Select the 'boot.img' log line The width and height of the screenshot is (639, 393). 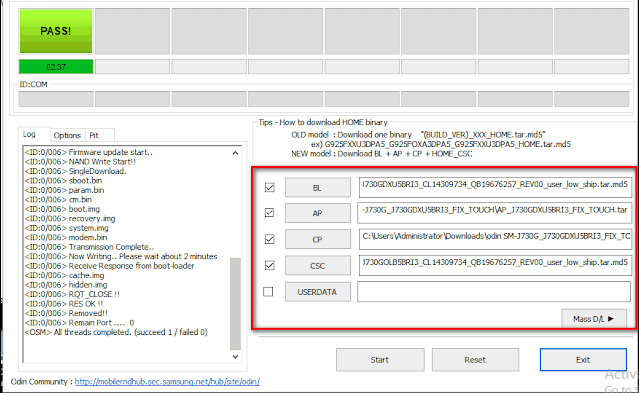pos(62,209)
